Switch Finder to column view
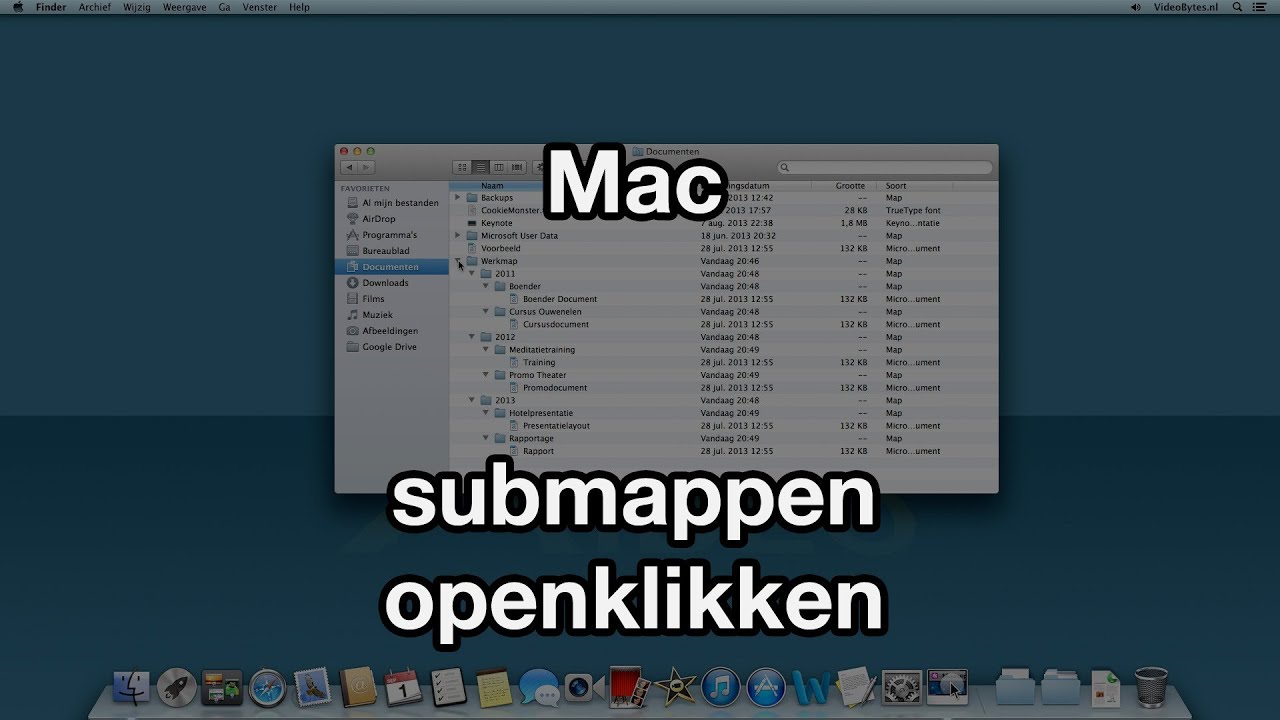The width and height of the screenshot is (1280, 720). [499, 167]
